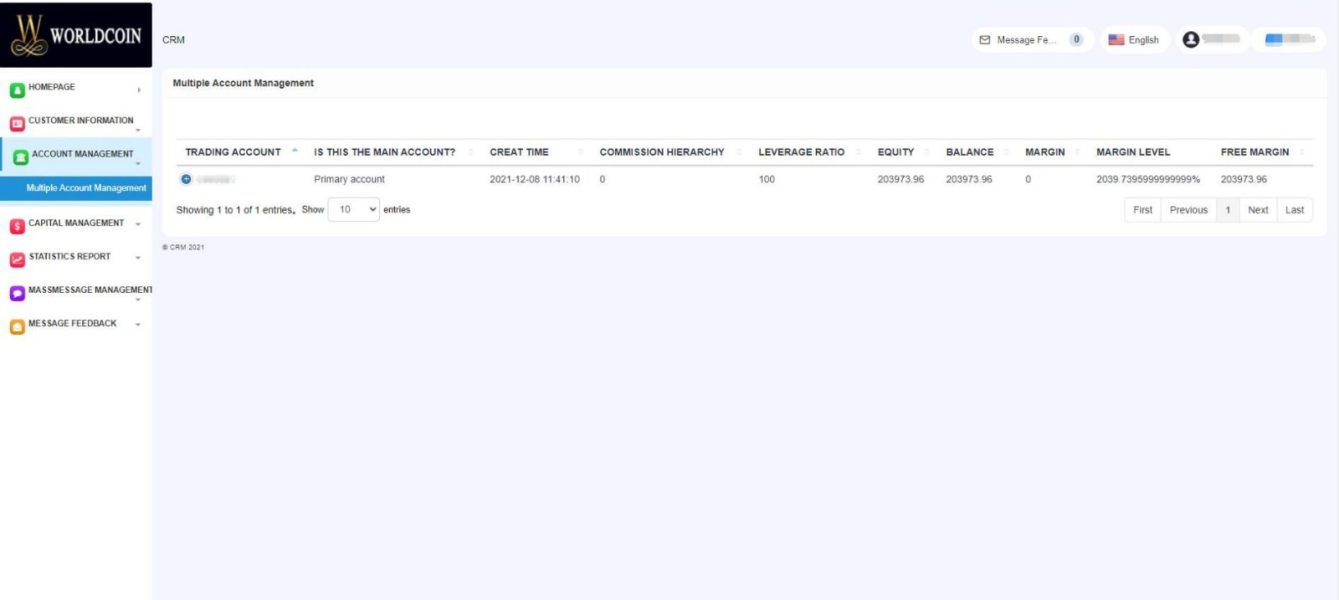Click the message count badge
Viewport: 1339px width, 600px height.
pyautogui.click(x=1076, y=40)
